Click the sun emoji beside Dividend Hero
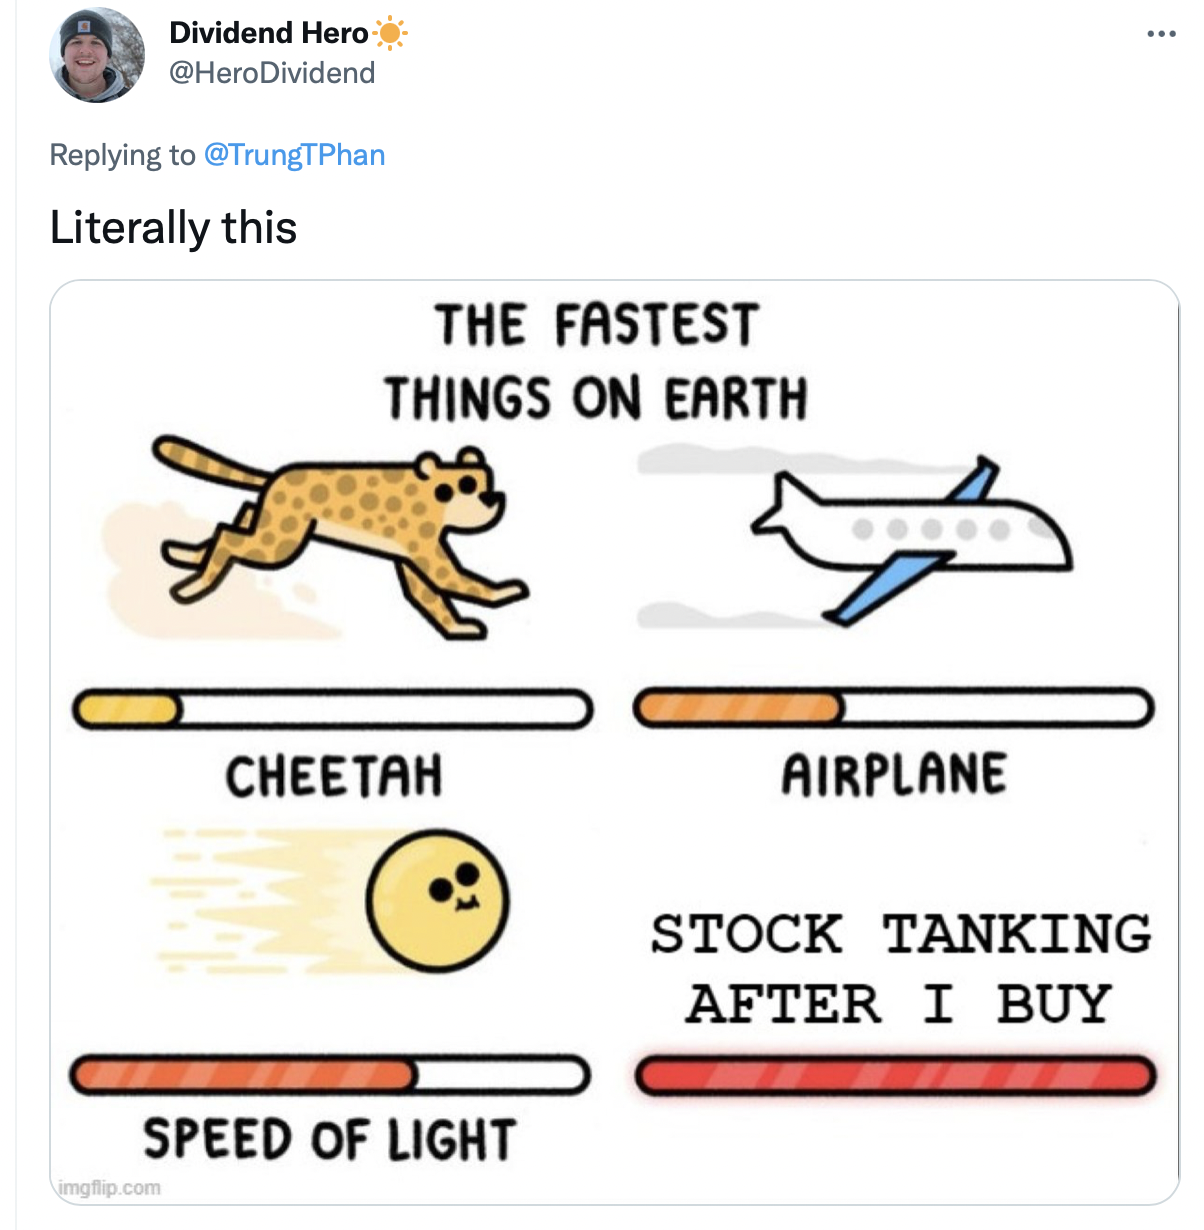The width and height of the screenshot is (1204, 1230). tap(390, 34)
